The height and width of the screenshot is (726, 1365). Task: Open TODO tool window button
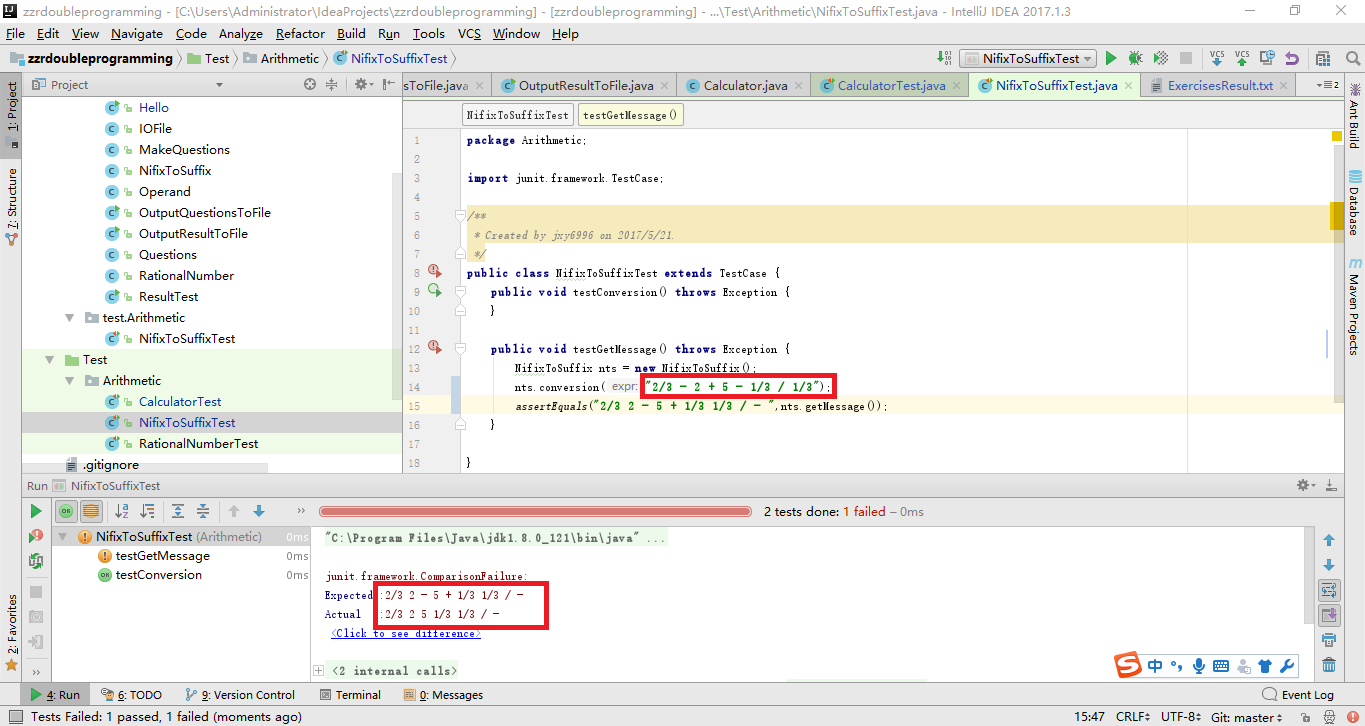tap(131, 695)
